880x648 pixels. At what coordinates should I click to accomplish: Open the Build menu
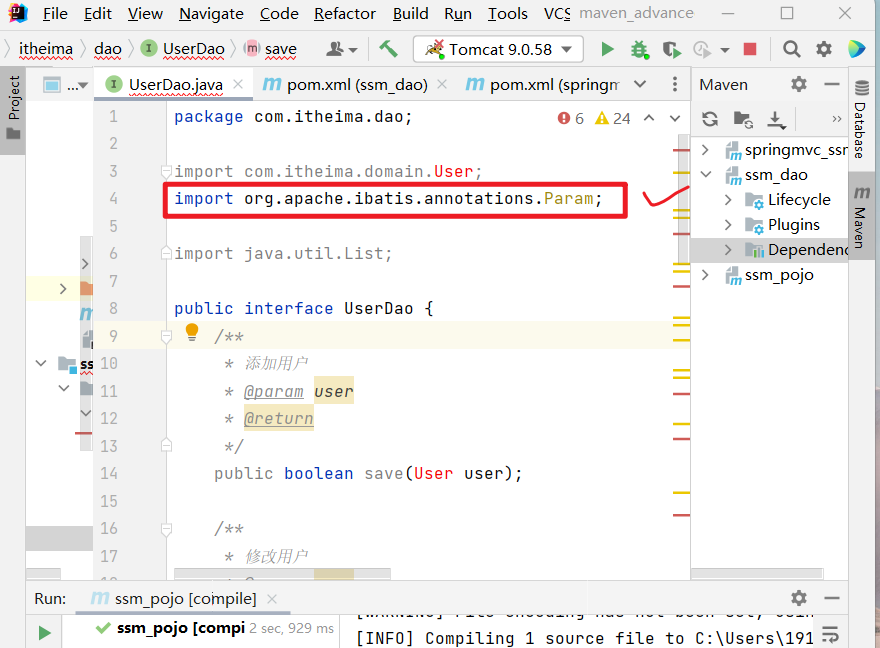(x=410, y=13)
